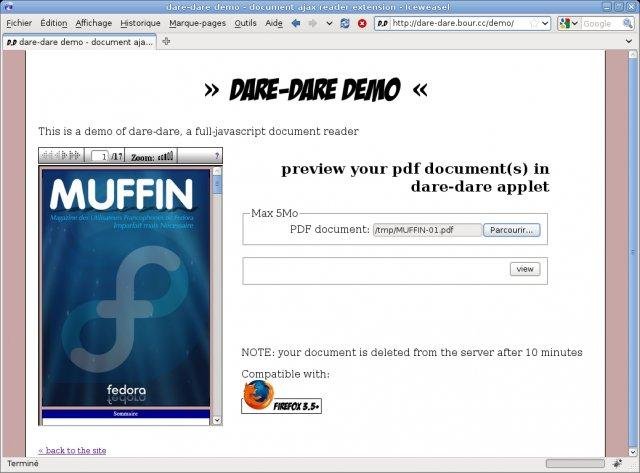Reload the page with the refresh icon
The width and height of the screenshot is (640, 473).
click(x=345, y=23)
